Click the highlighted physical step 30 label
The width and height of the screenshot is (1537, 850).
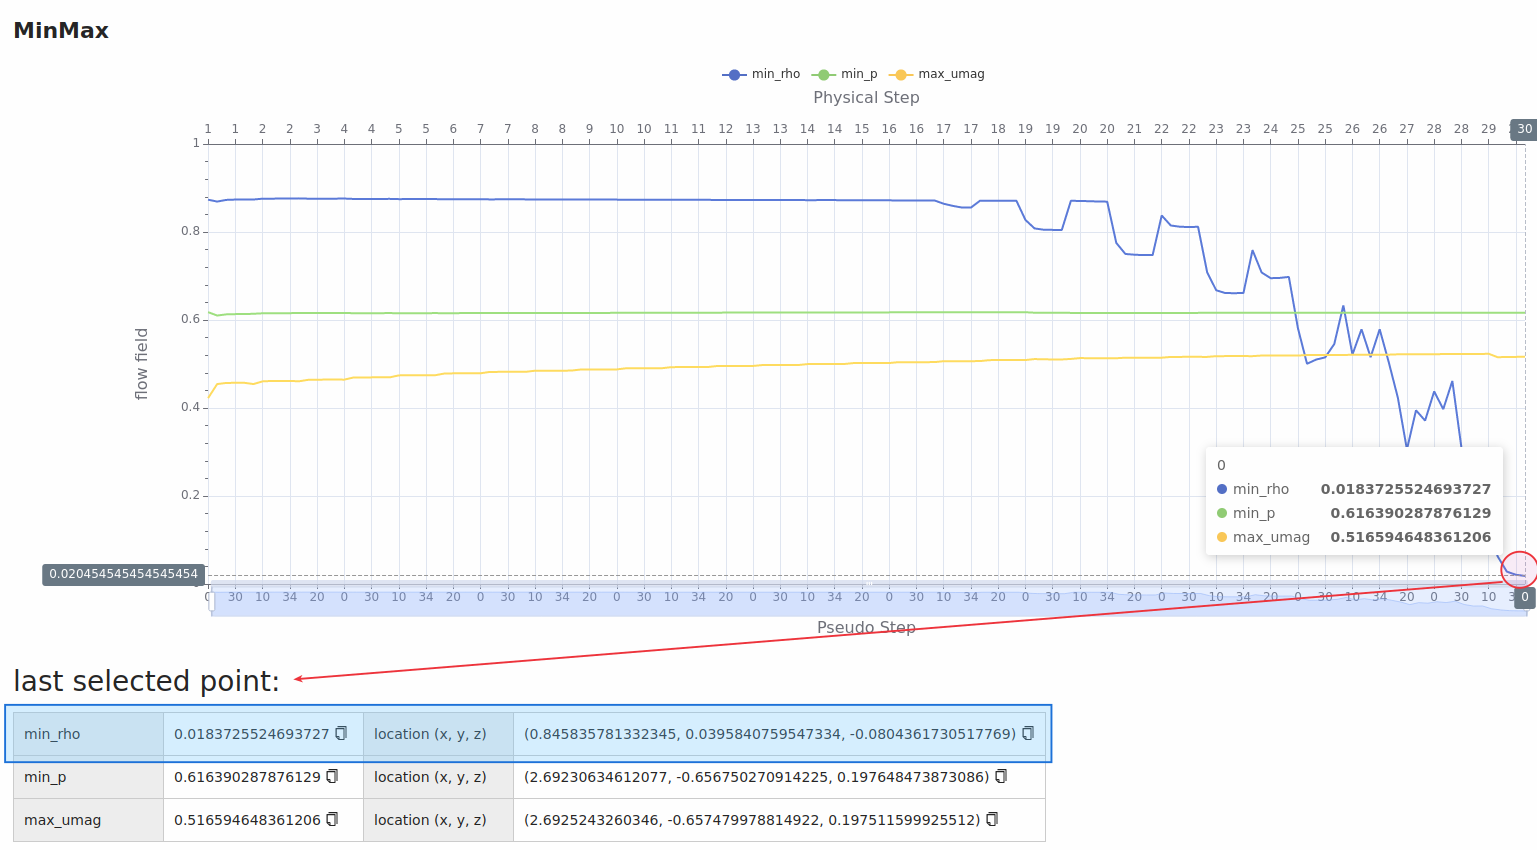(x=1524, y=129)
